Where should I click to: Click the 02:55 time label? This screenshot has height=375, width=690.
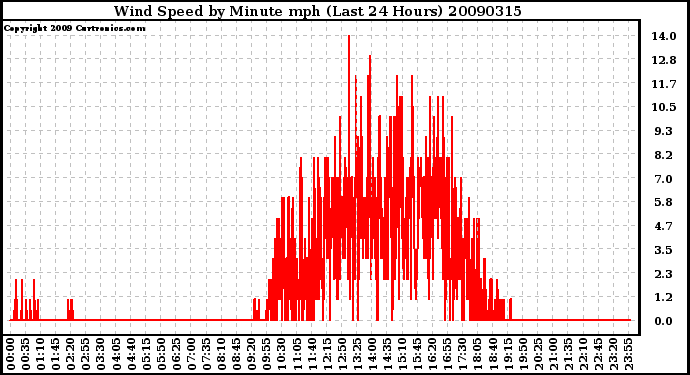pos(86,354)
